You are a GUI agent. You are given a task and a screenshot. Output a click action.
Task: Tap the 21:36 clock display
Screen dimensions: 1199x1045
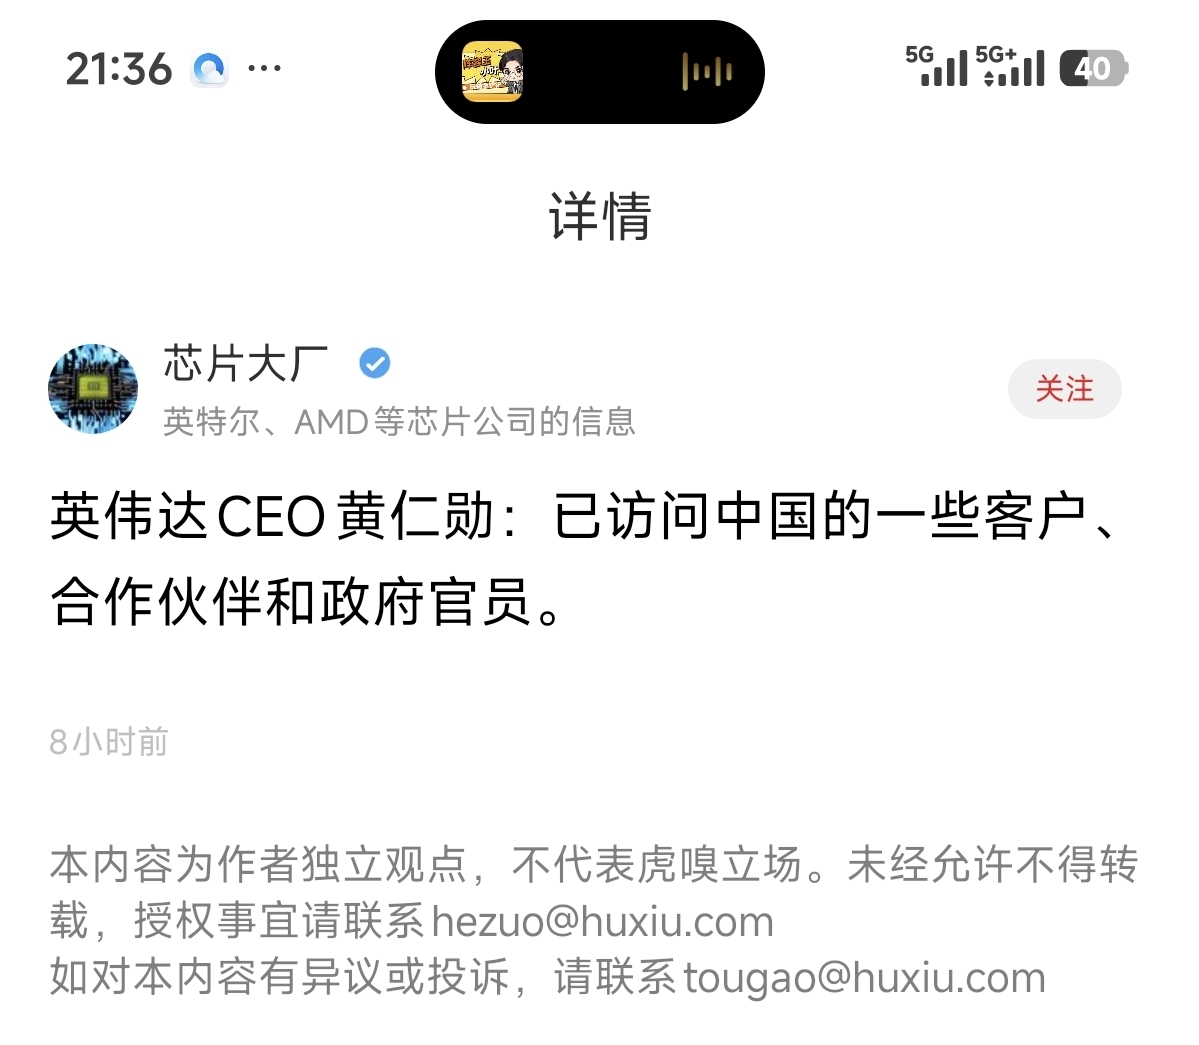(119, 69)
